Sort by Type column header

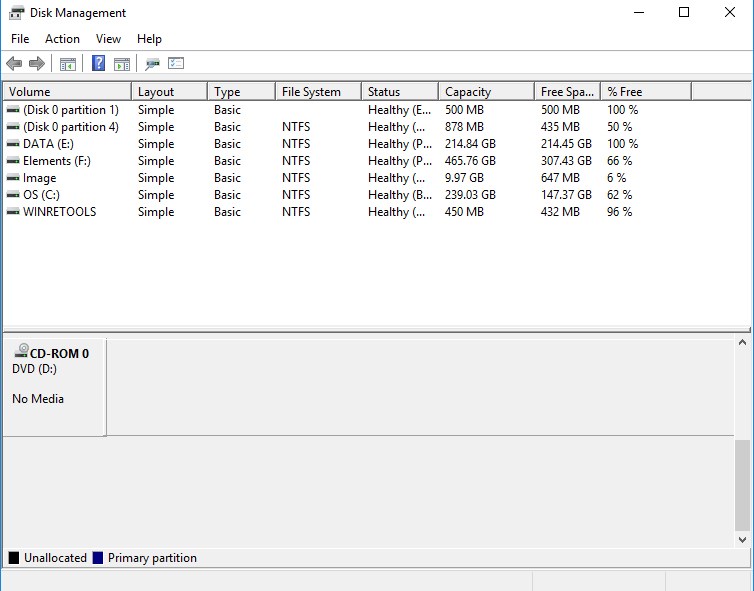click(241, 91)
